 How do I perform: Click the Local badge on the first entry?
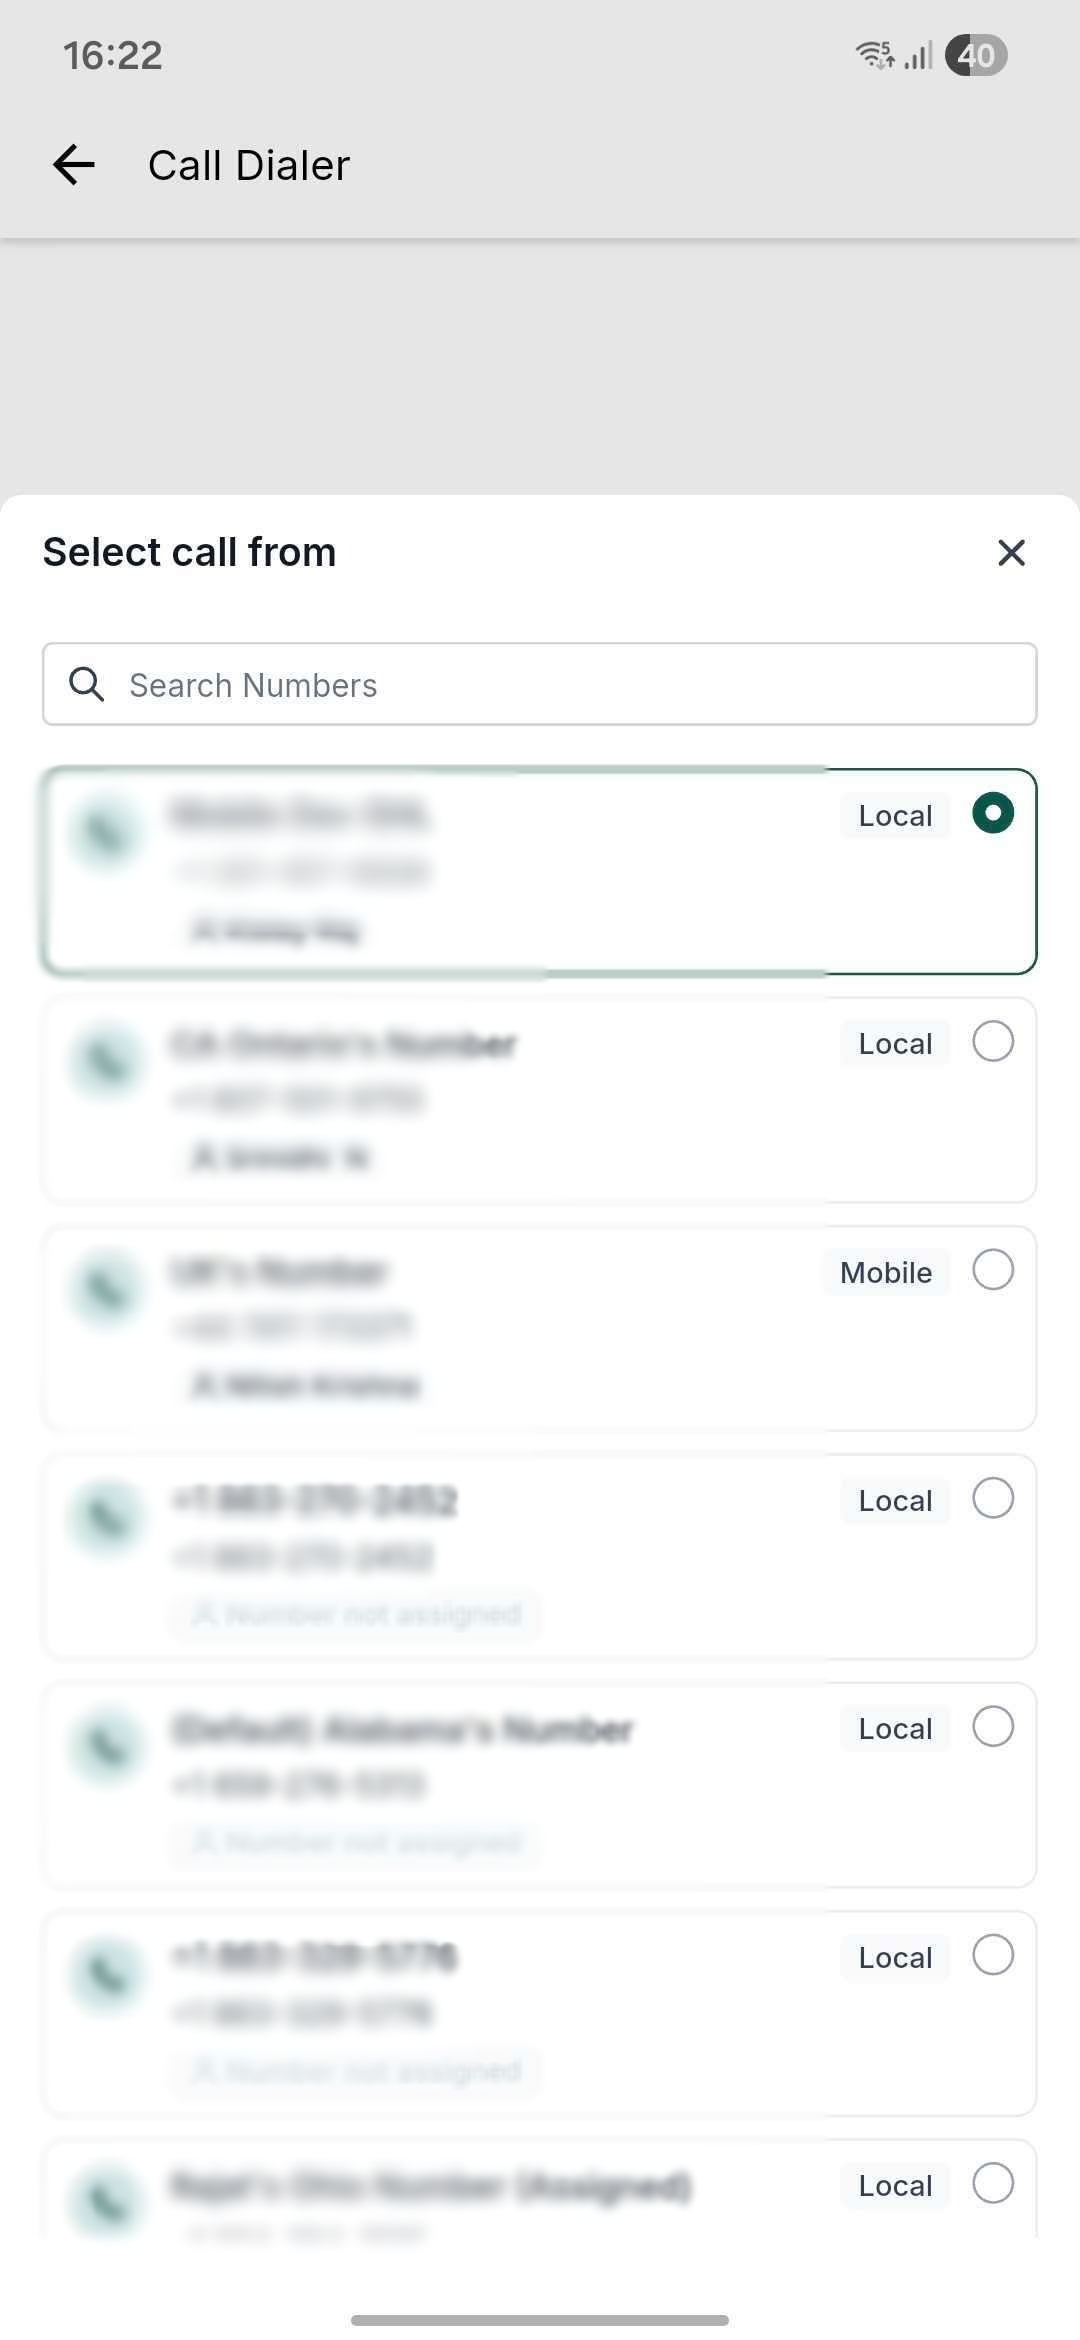click(893, 814)
